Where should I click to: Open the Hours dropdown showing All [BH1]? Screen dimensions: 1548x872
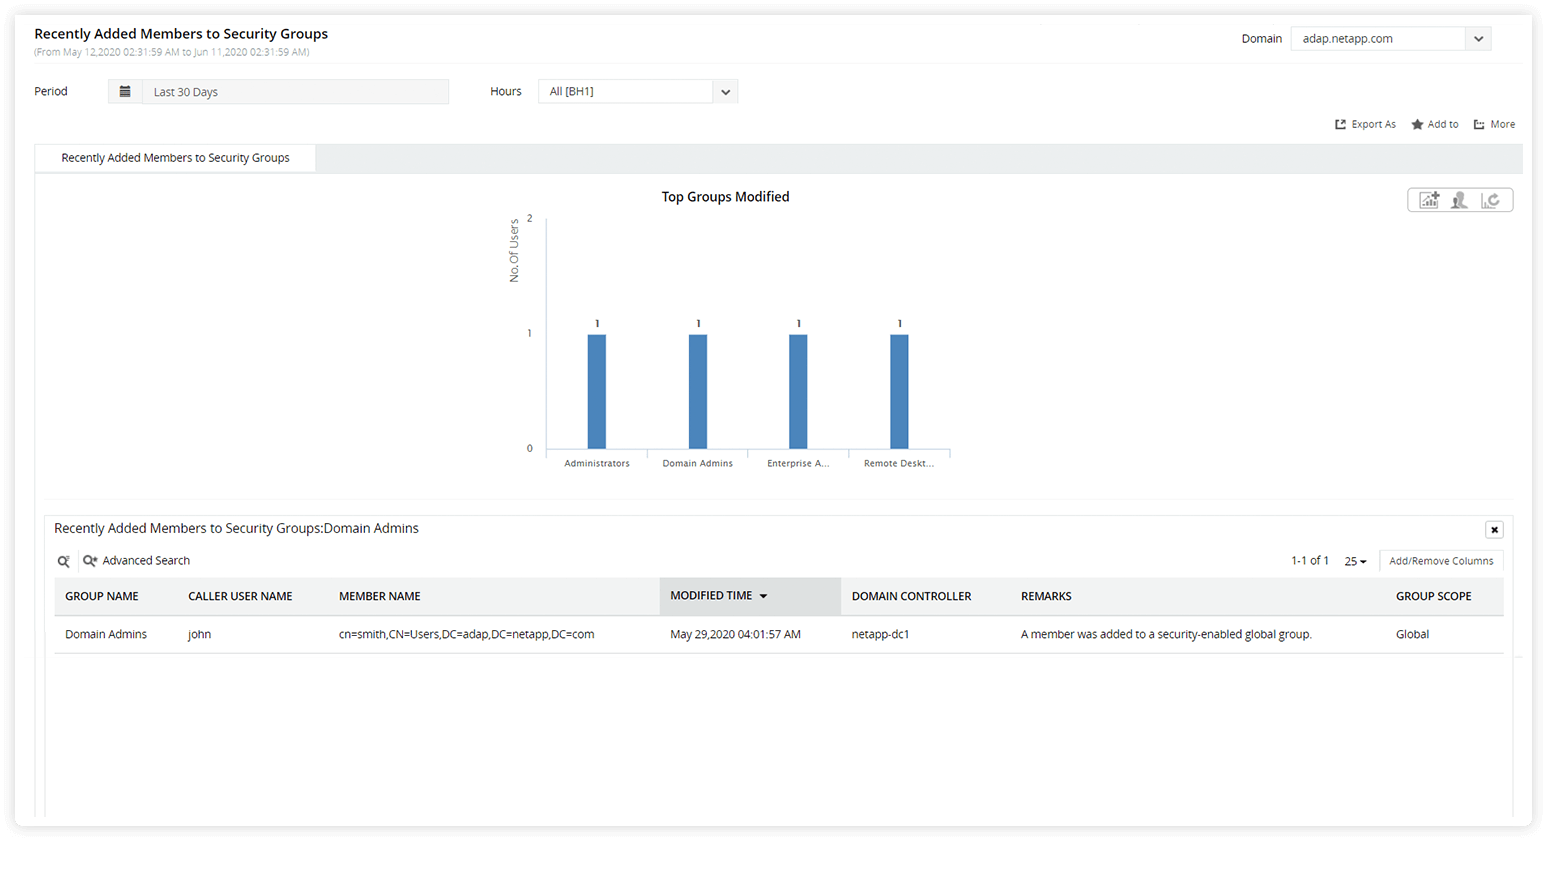724,91
